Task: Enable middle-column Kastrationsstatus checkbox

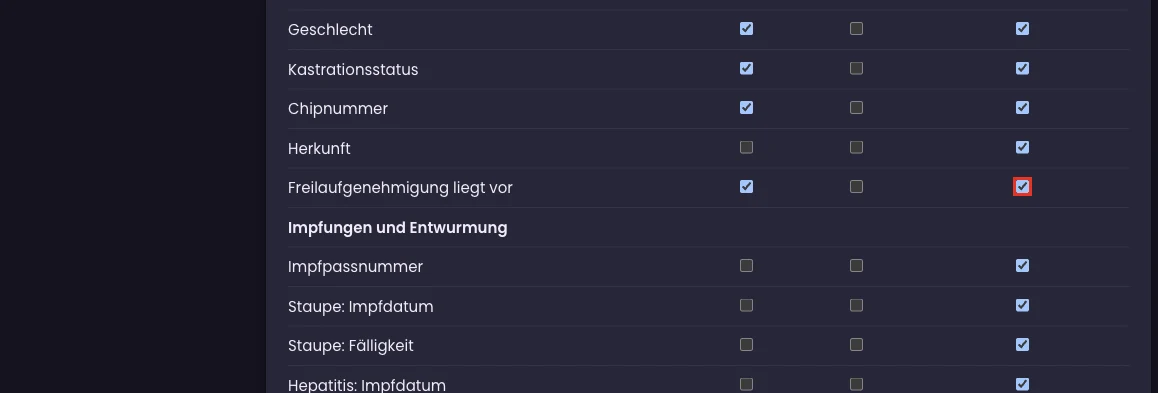Action: coord(856,69)
